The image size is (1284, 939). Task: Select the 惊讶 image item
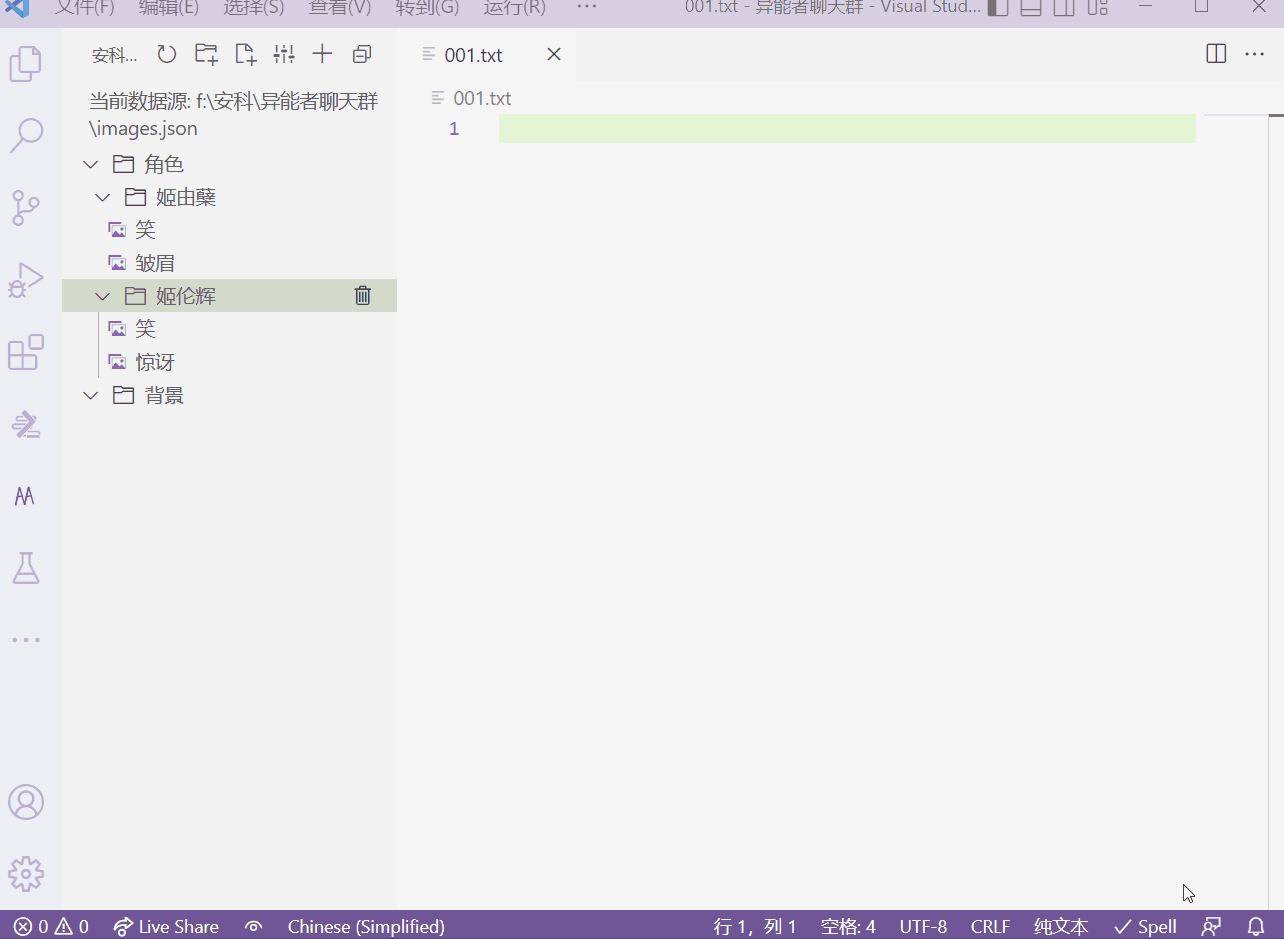pos(155,362)
